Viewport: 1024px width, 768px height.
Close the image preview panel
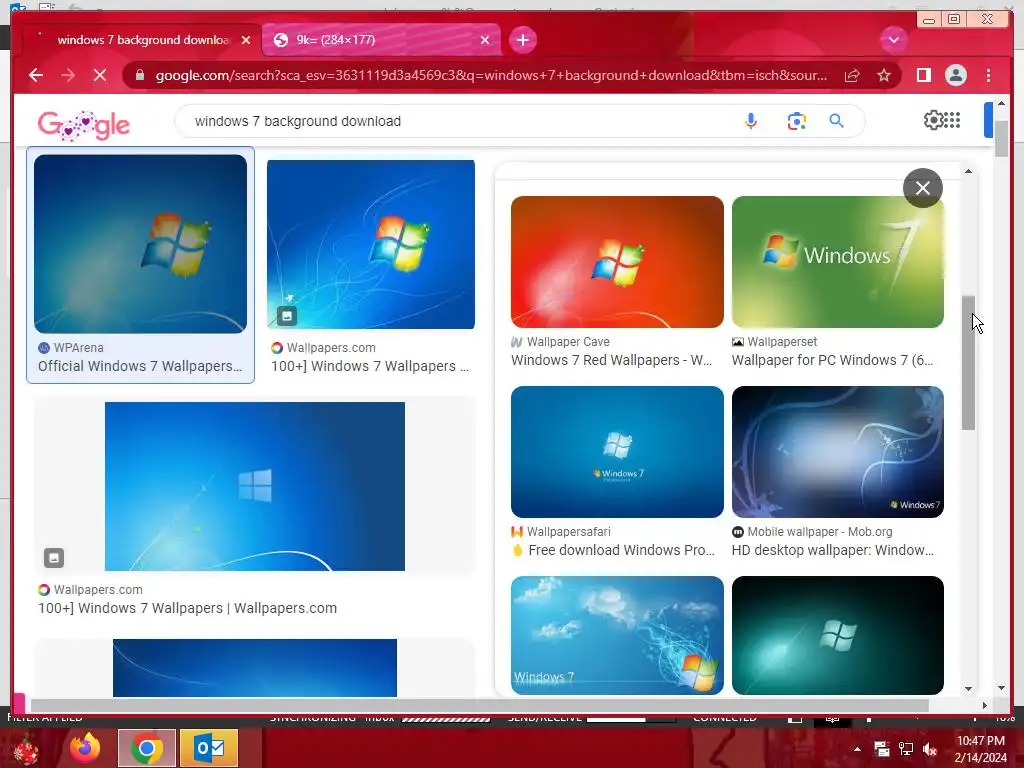pyautogui.click(x=922, y=188)
